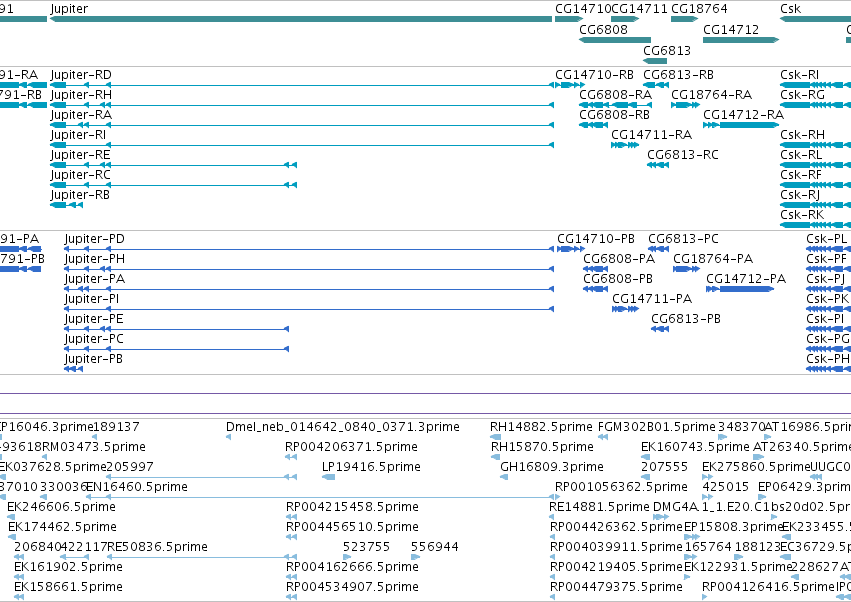
Task: Select transcript Jupiter-RB
Action: (66, 205)
